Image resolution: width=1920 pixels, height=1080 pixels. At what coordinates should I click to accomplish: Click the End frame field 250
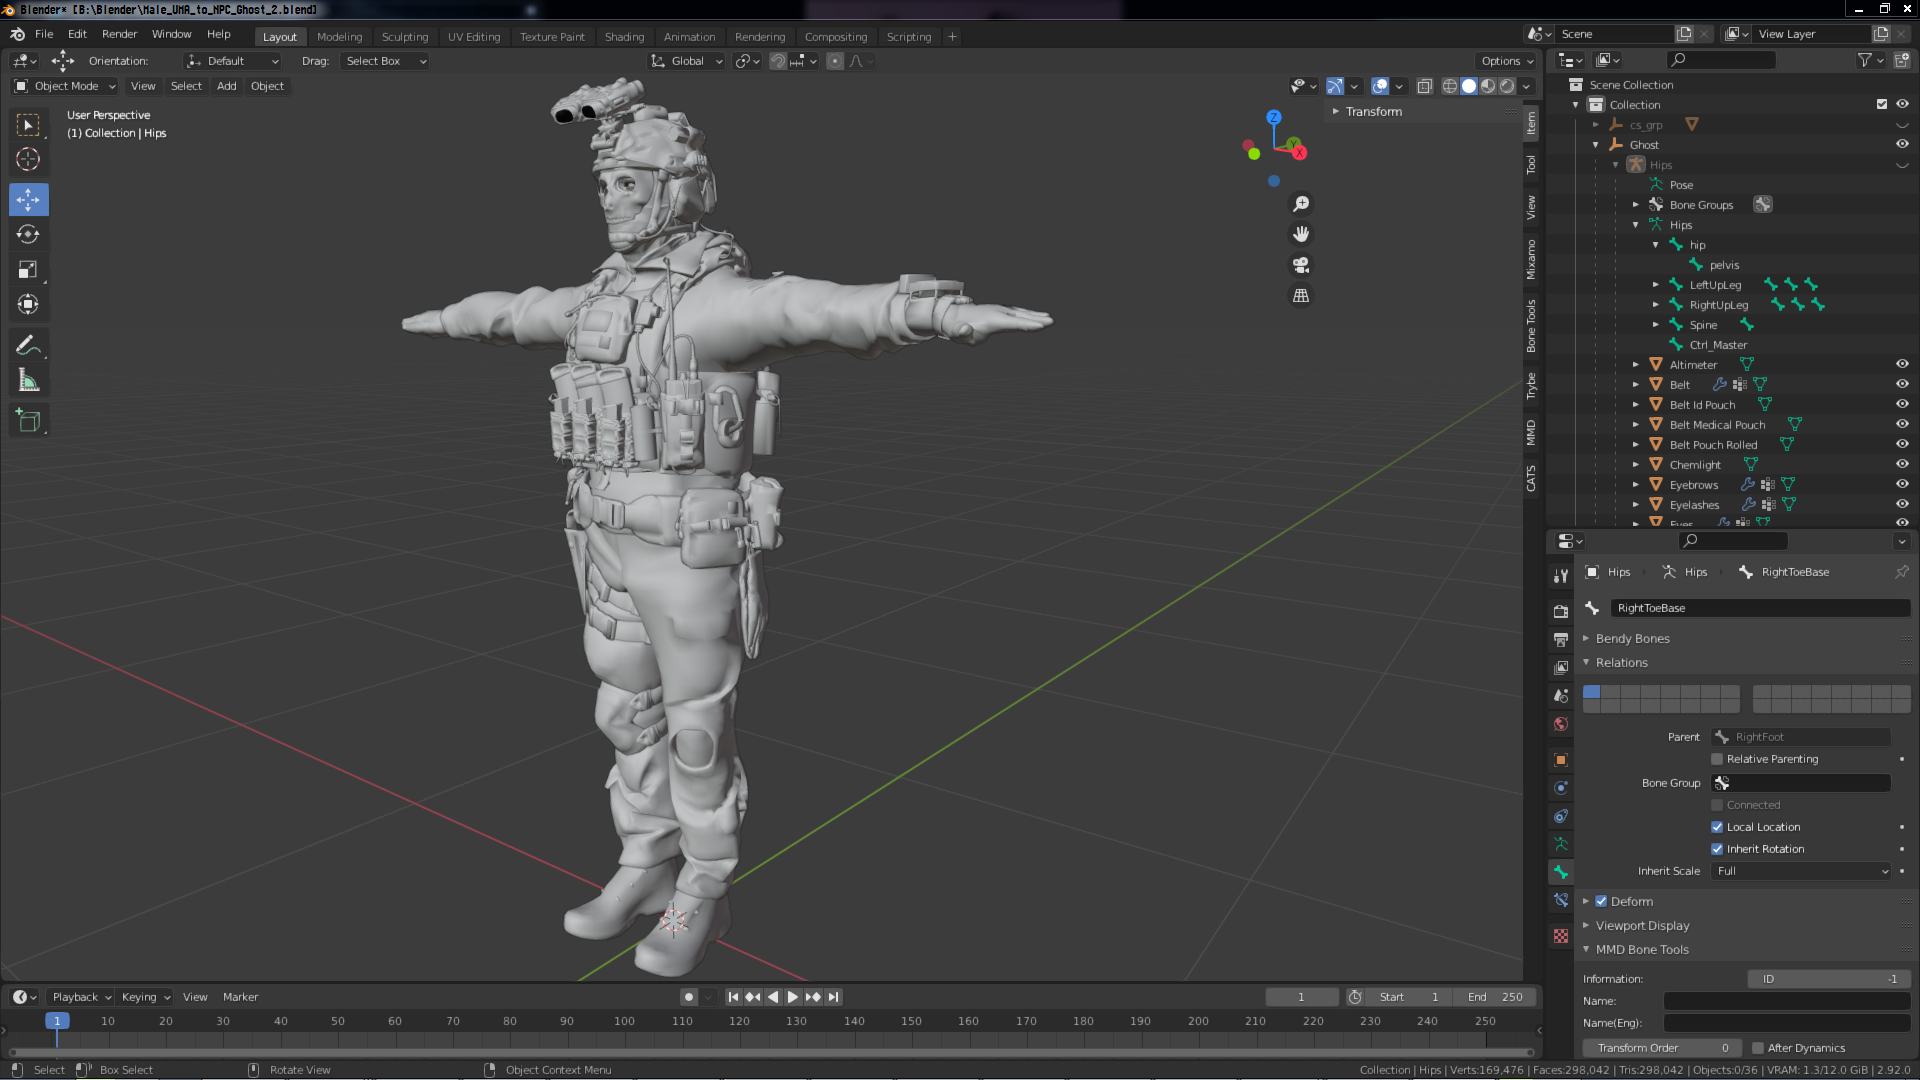(x=1496, y=997)
